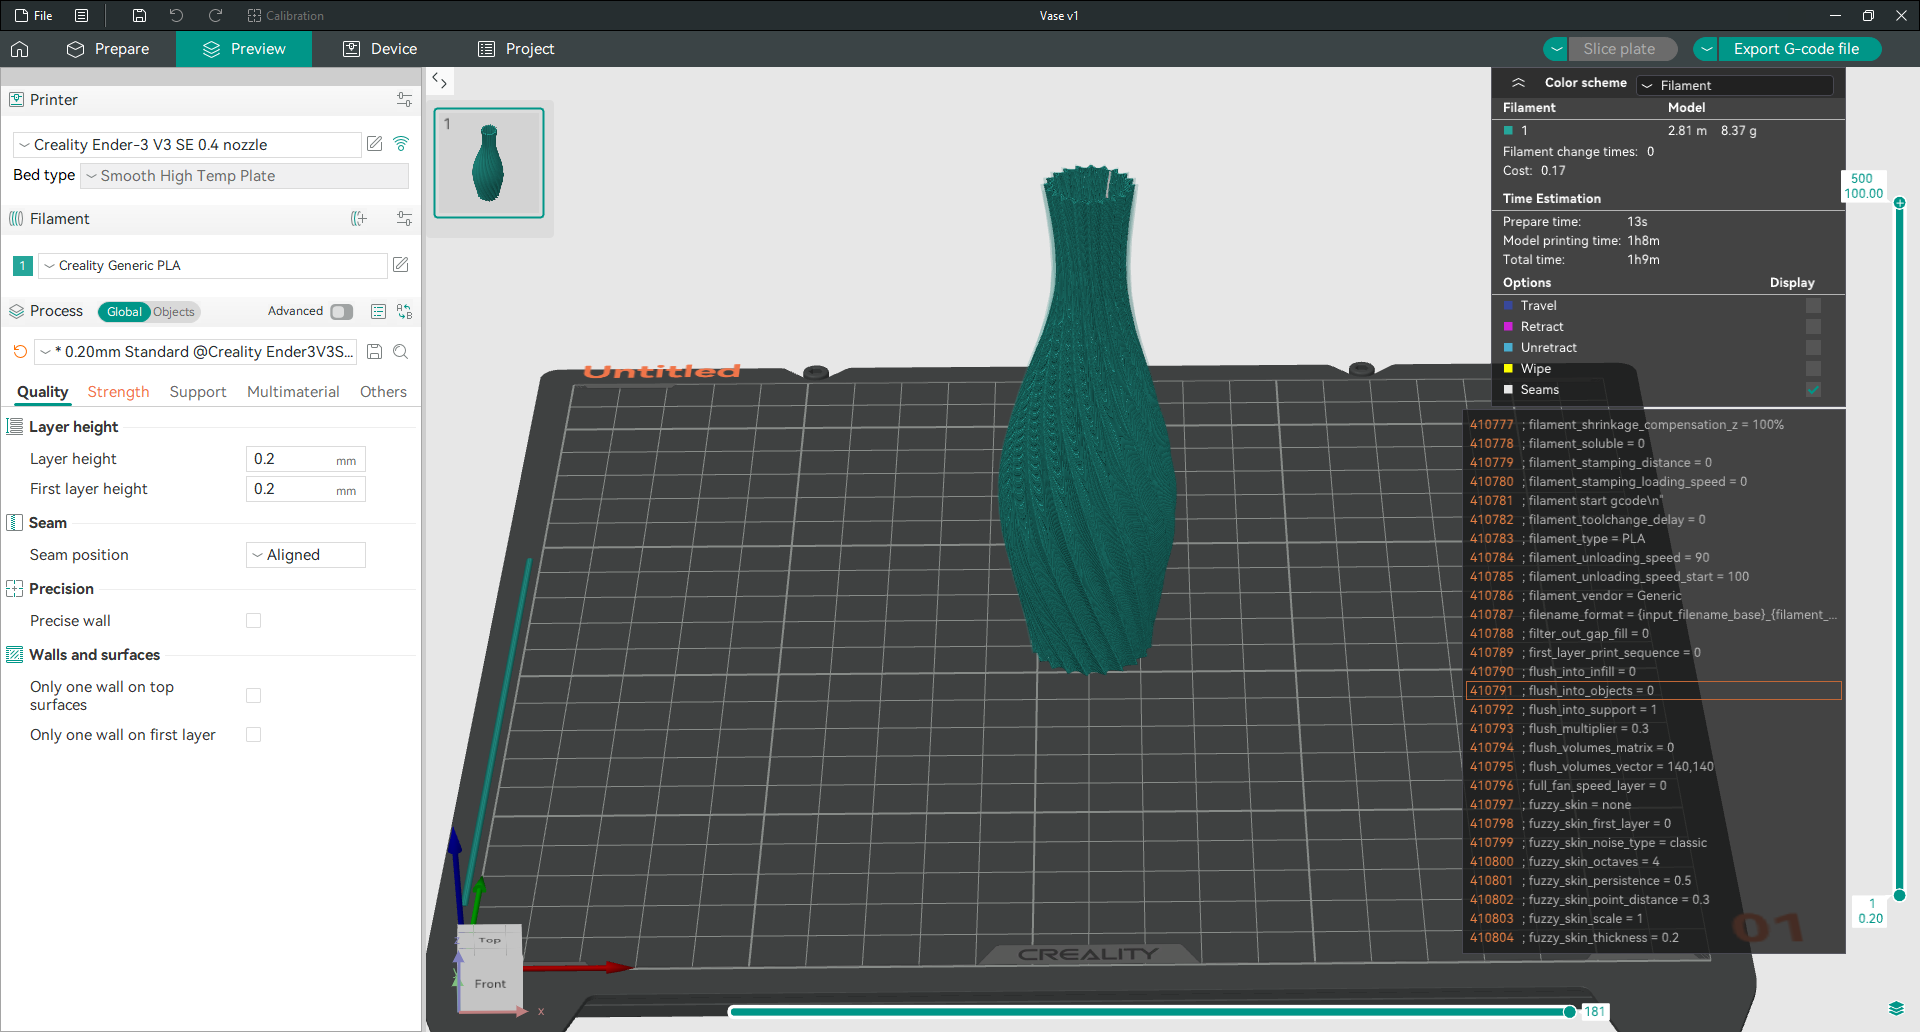Click the Layer height input field
Screen dimensions: 1920x1032
pos(306,459)
